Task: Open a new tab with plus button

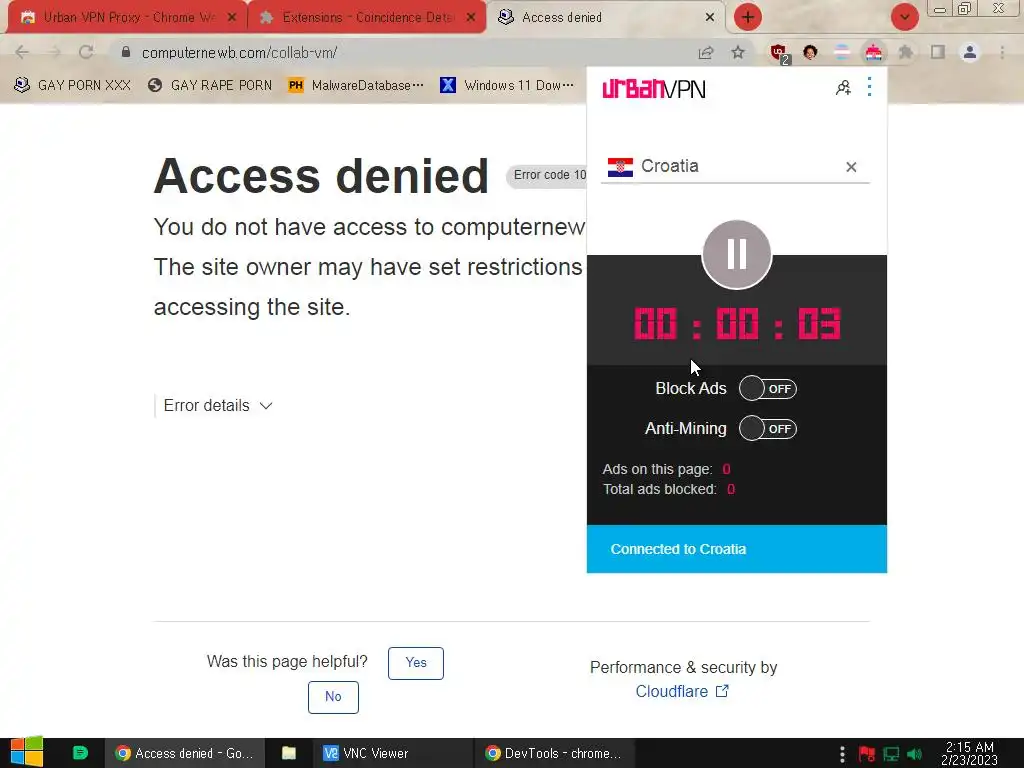Action: pos(748,17)
